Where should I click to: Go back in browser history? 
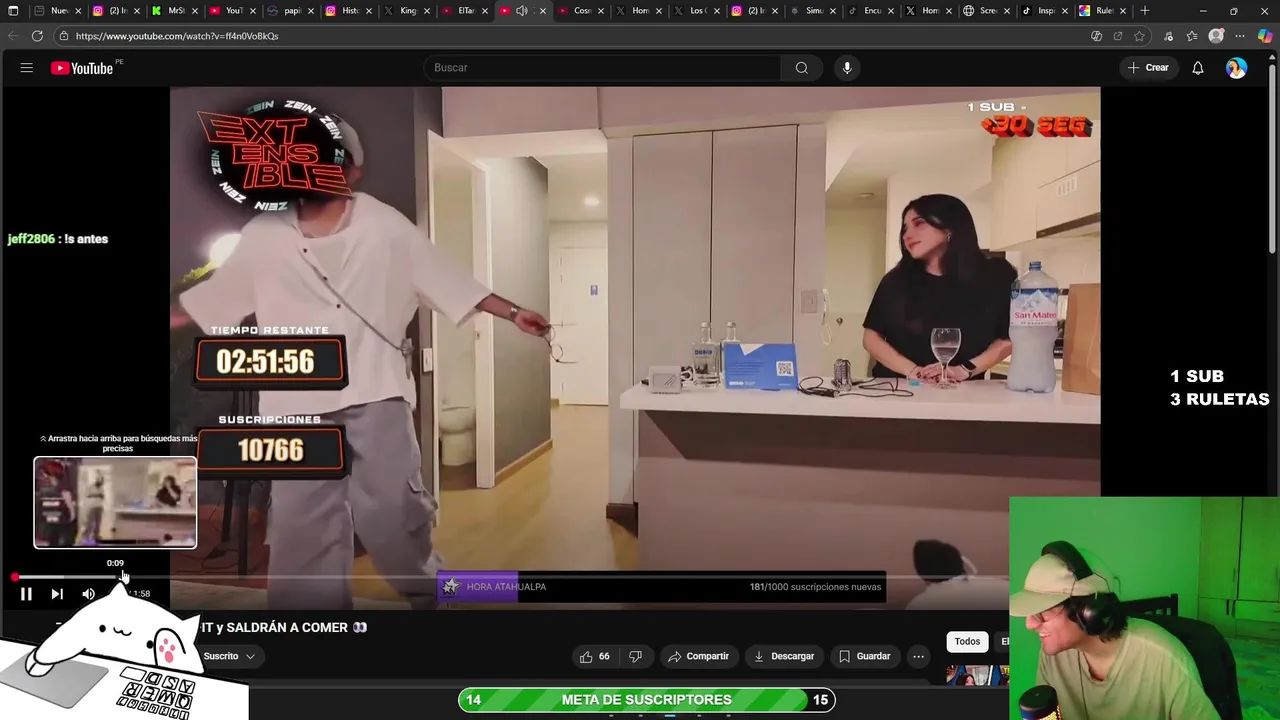click(12, 36)
